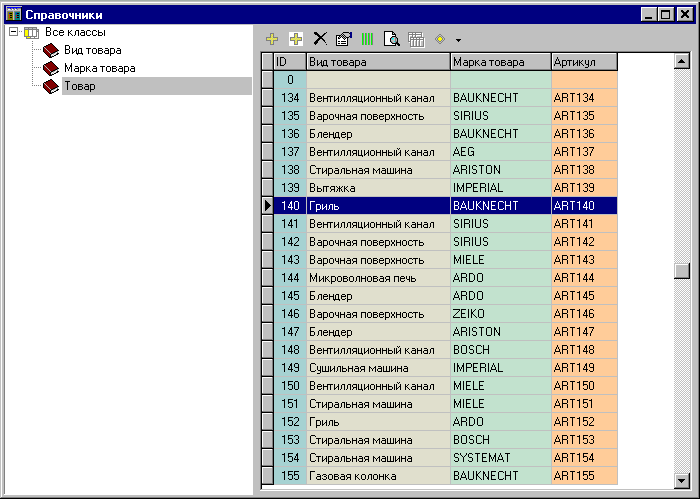Screen dimensions: 700x499
Task: Click the scrollbar up arrow
Action: (x=682, y=61)
